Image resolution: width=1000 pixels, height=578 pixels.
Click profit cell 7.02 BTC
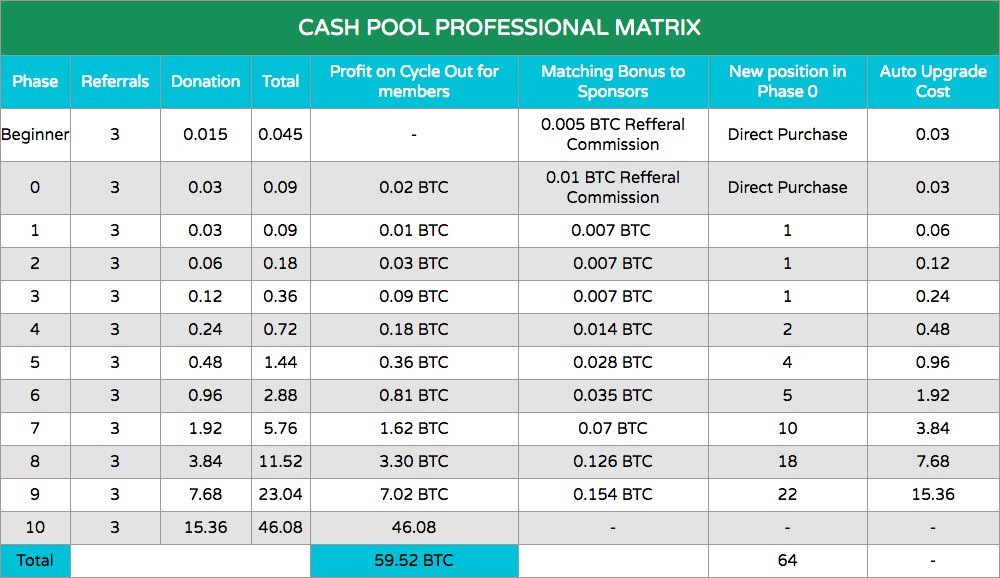[x=414, y=494]
